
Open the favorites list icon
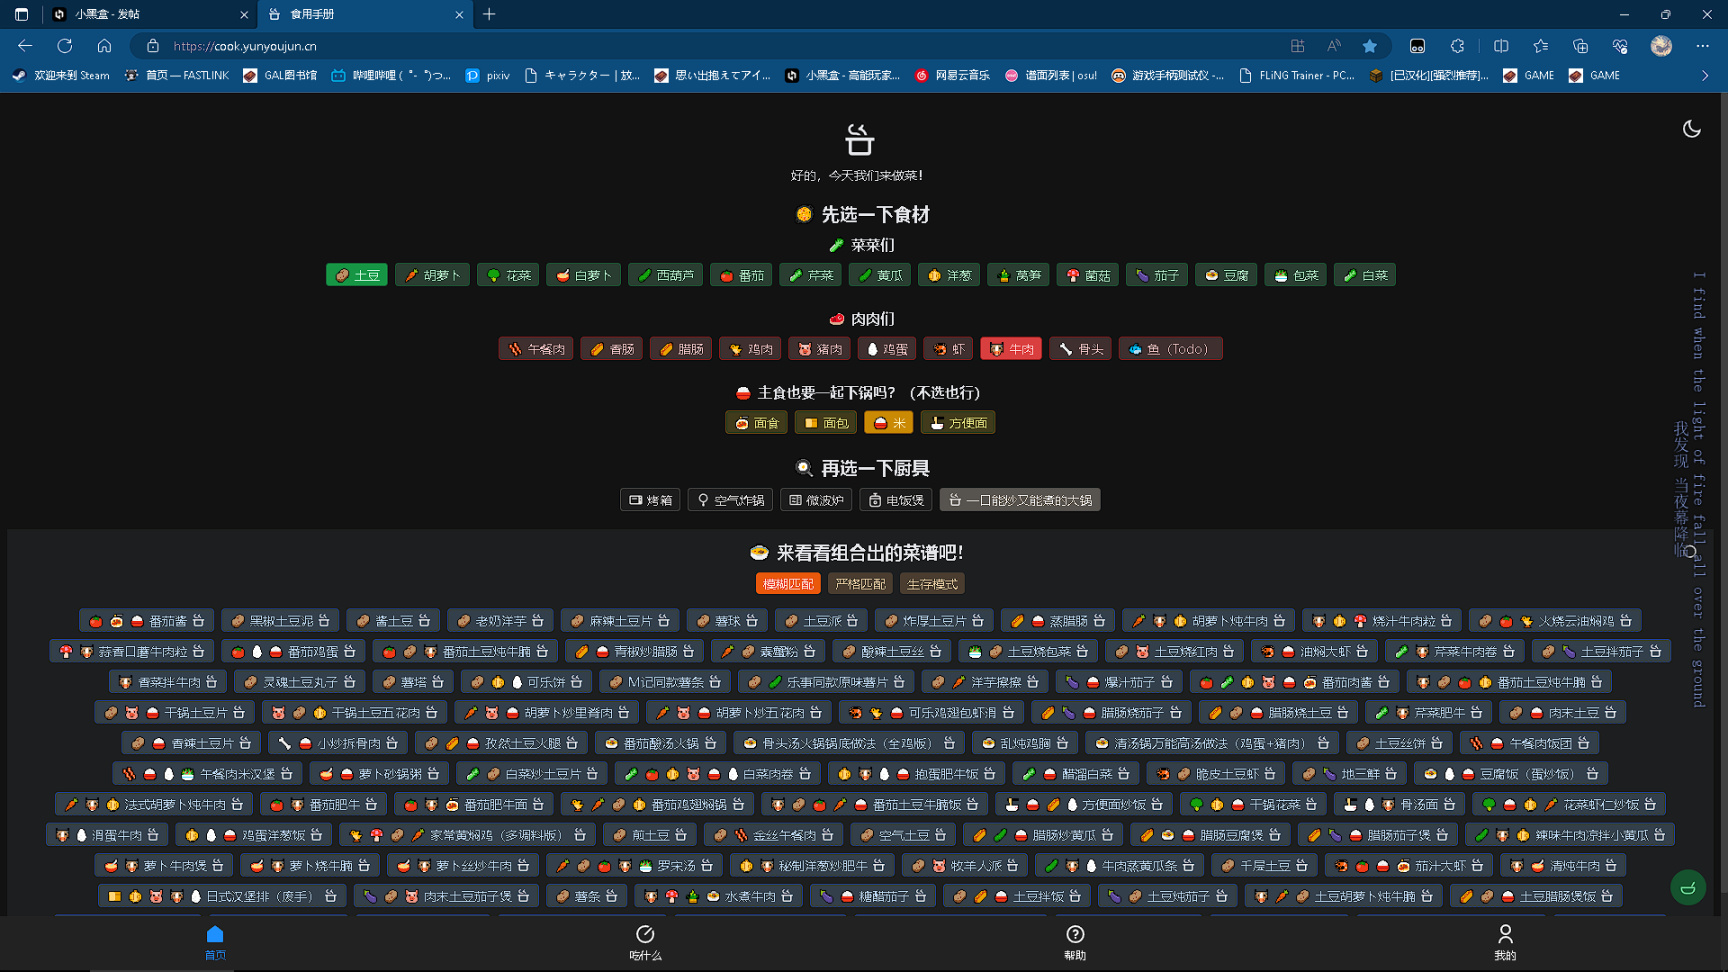tap(1541, 46)
